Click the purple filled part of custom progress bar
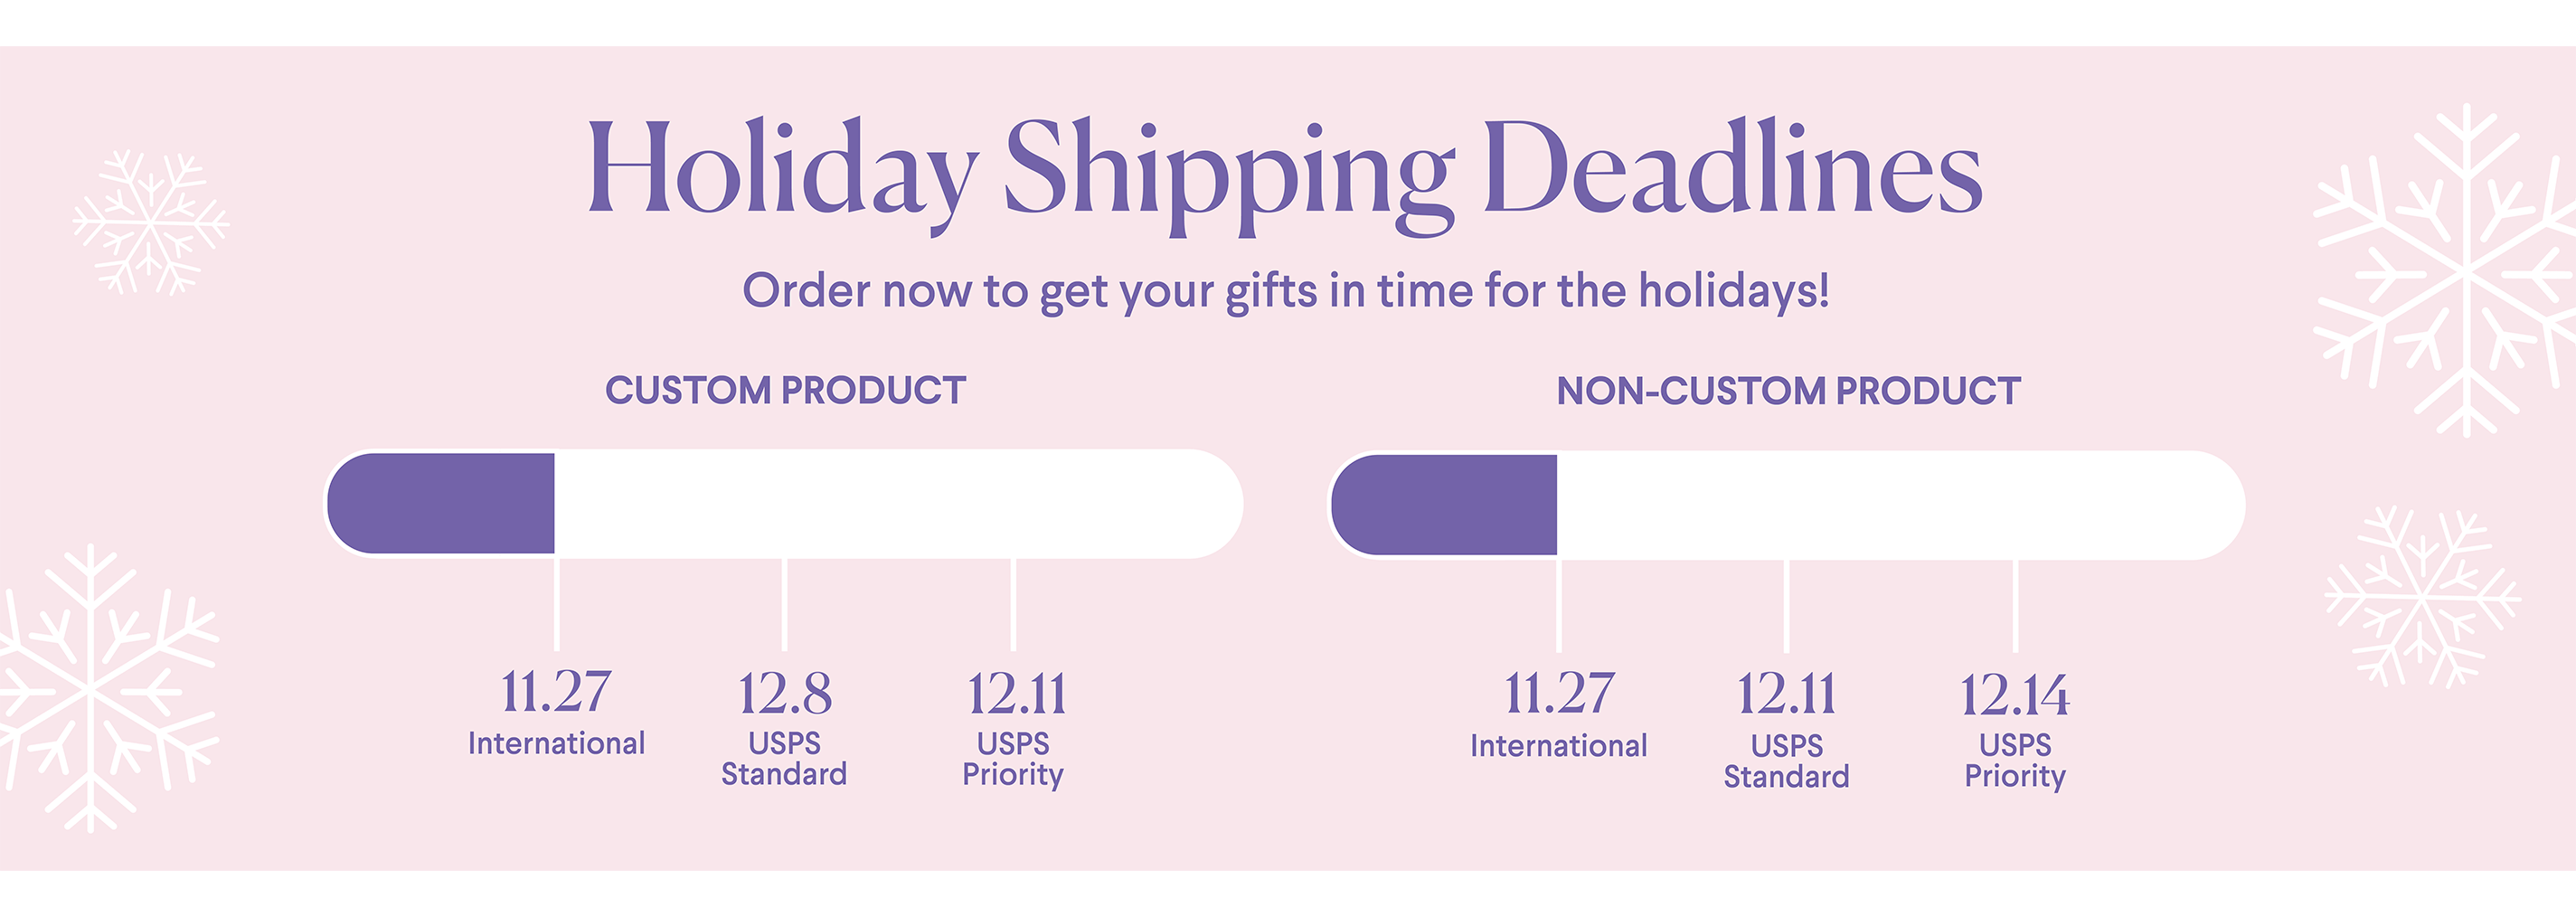This screenshot has width=2576, height=917. 441,503
